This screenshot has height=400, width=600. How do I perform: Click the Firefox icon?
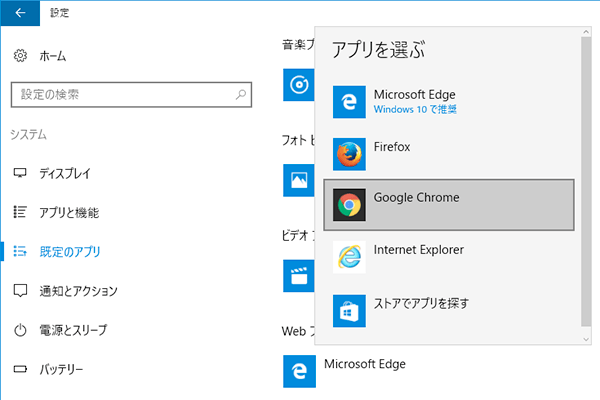pyautogui.click(x=349, y=153)
